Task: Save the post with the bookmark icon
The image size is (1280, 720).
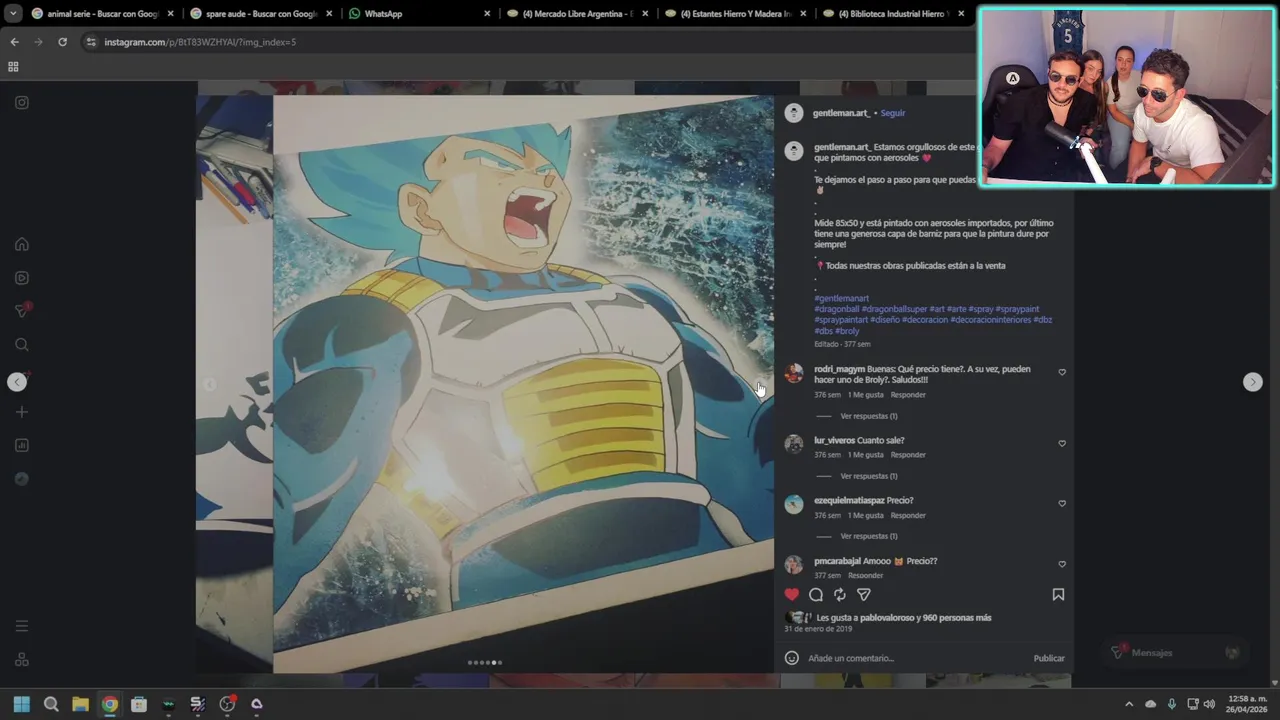Action: pos(1058,594)
